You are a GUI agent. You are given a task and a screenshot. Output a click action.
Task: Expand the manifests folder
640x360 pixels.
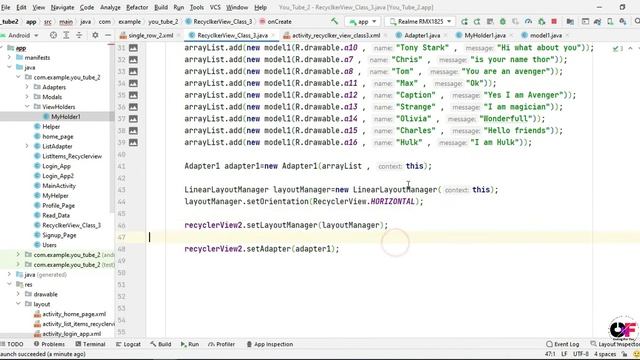tap(9, 58)
